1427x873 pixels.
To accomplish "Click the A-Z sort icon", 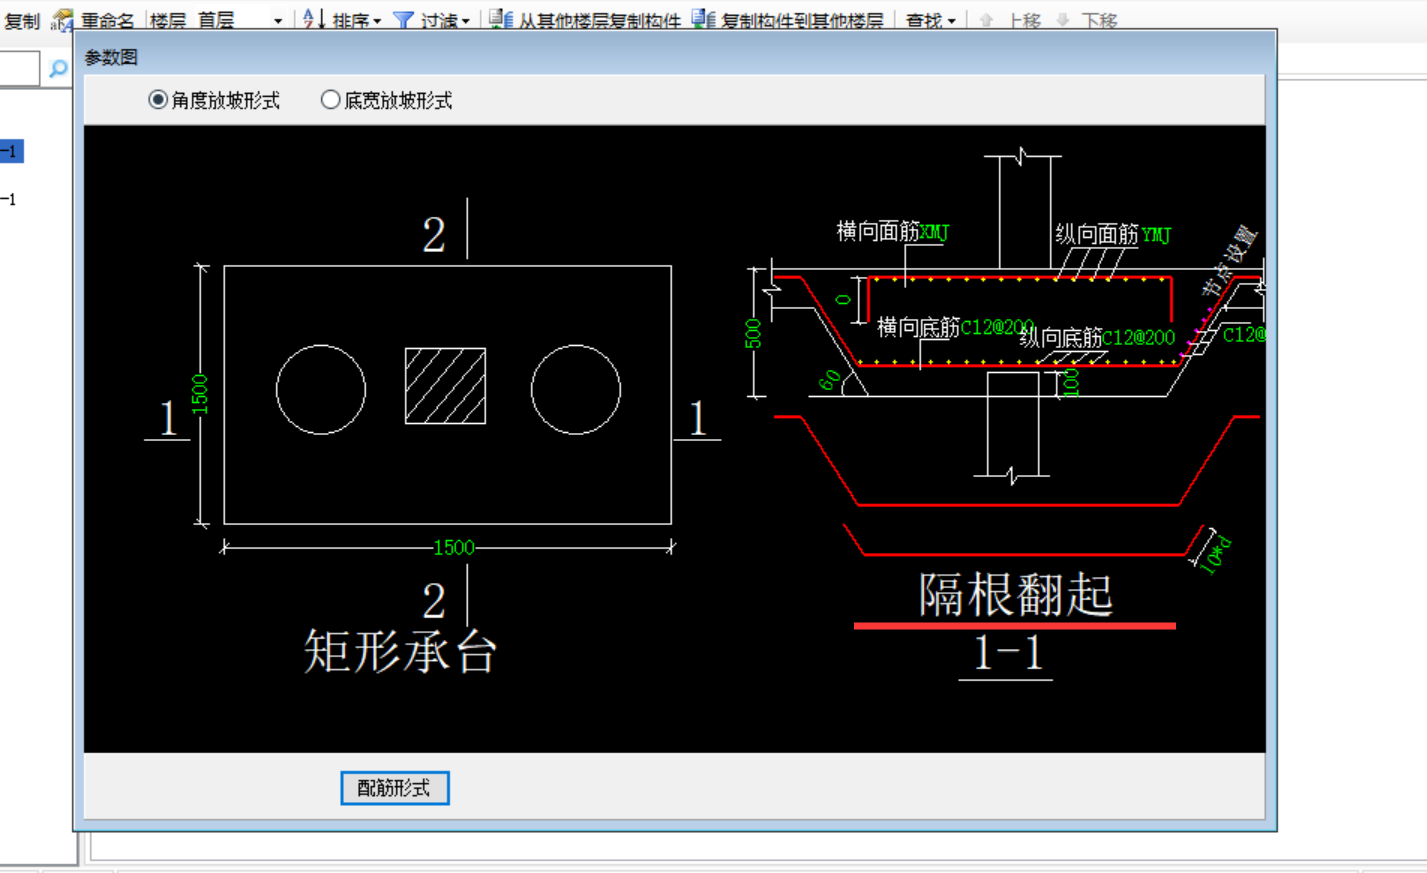I will pos(314,19).
